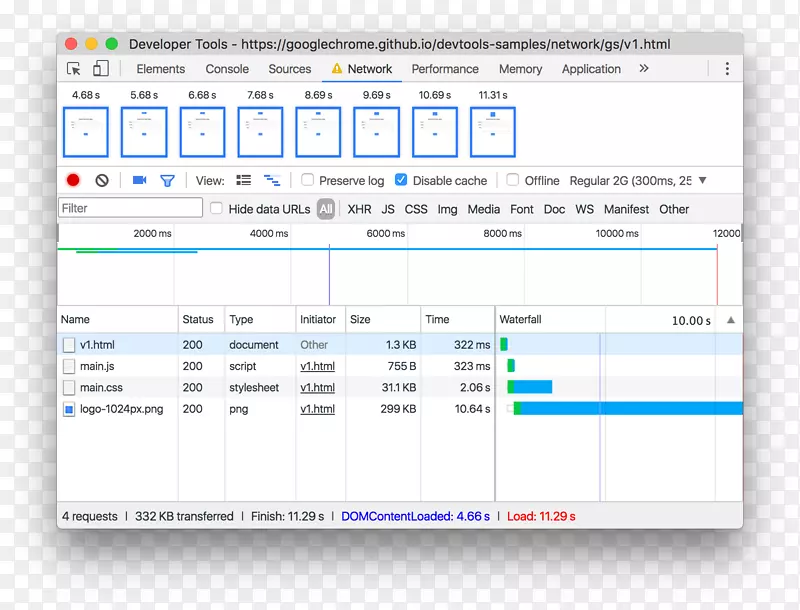Toggle the device toolbar icon
Screen dimensions: 800x610
tap(101, 68)
